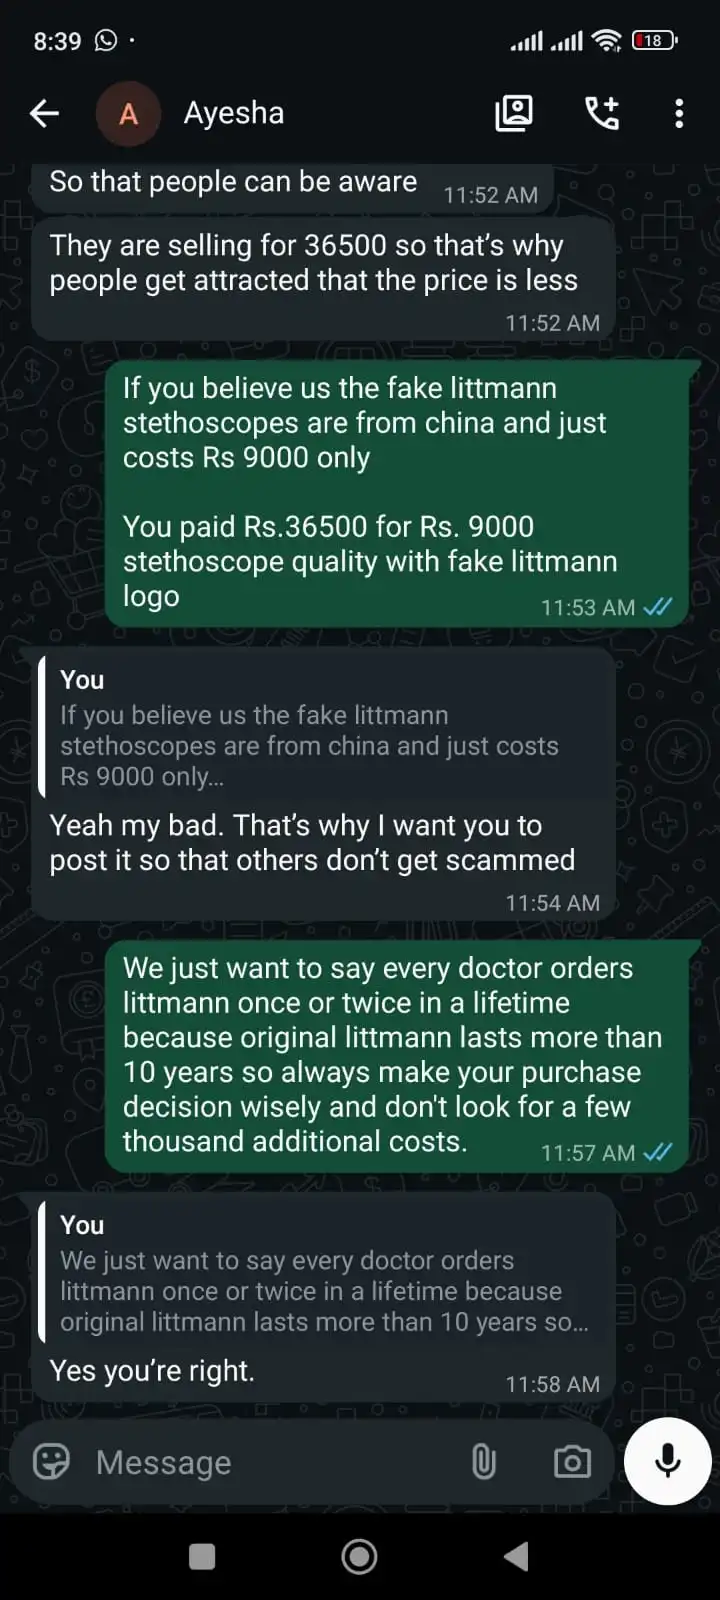The image size is (720, 1600).
Task: Tap the back arrow to leave chat
Action: pos(44,114)
